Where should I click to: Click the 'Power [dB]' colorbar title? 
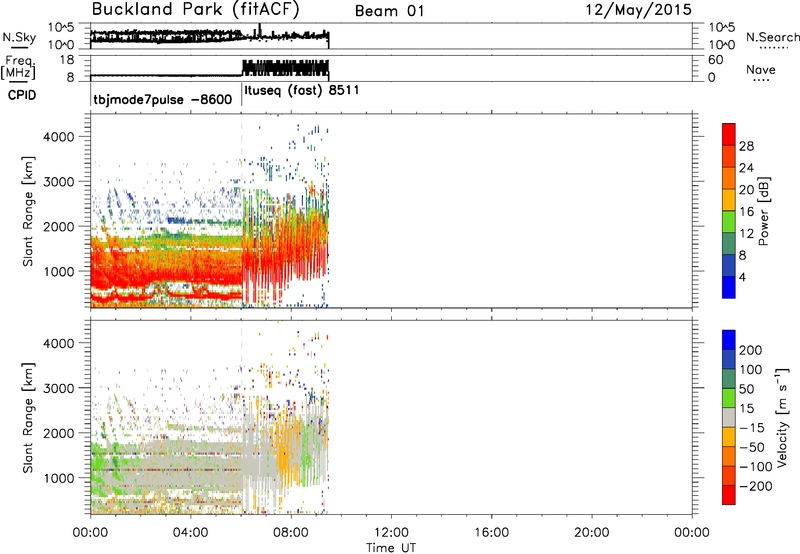(x=763, y=211)
